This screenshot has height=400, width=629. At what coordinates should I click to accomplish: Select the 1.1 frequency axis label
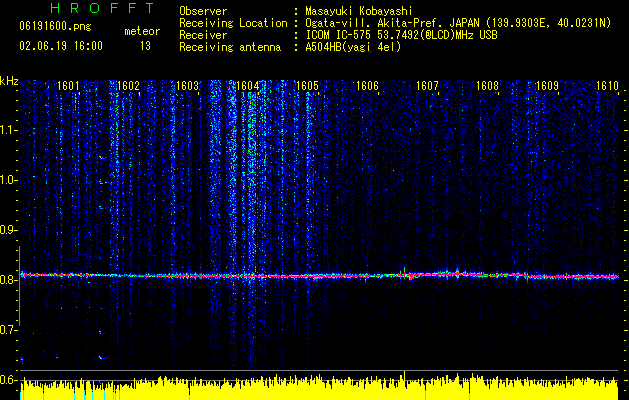coord(9,130)
